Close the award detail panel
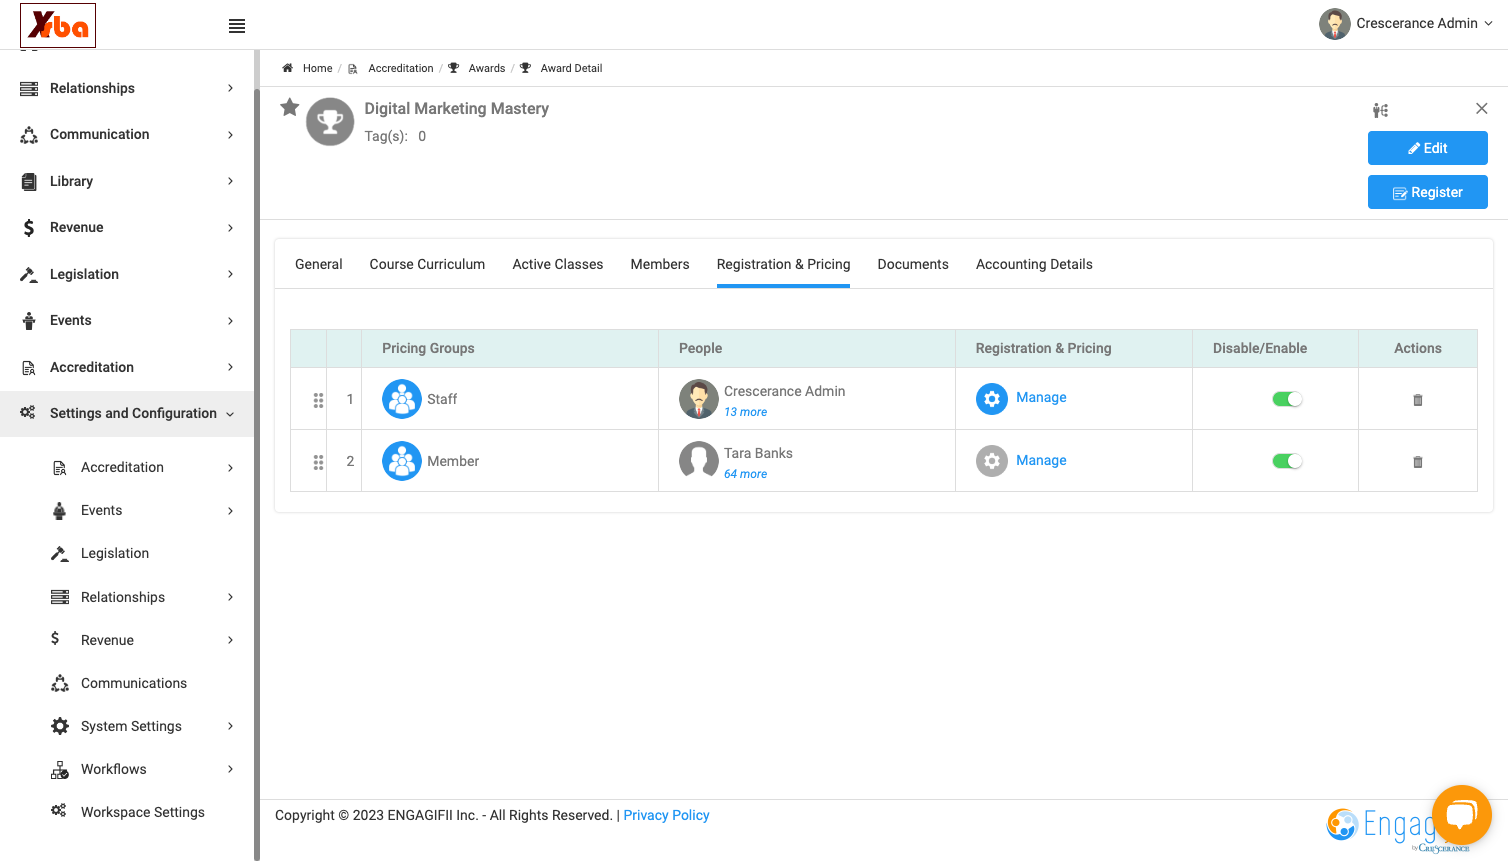 coord(1482,108)
